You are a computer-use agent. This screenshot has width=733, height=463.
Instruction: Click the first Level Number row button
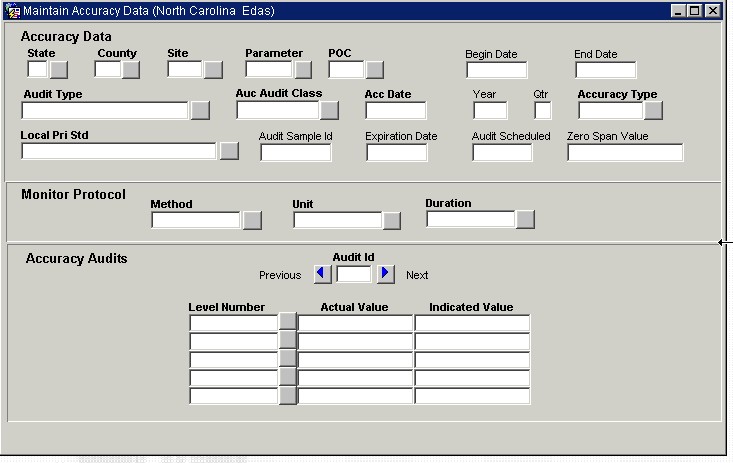click(x=288, y=322)
